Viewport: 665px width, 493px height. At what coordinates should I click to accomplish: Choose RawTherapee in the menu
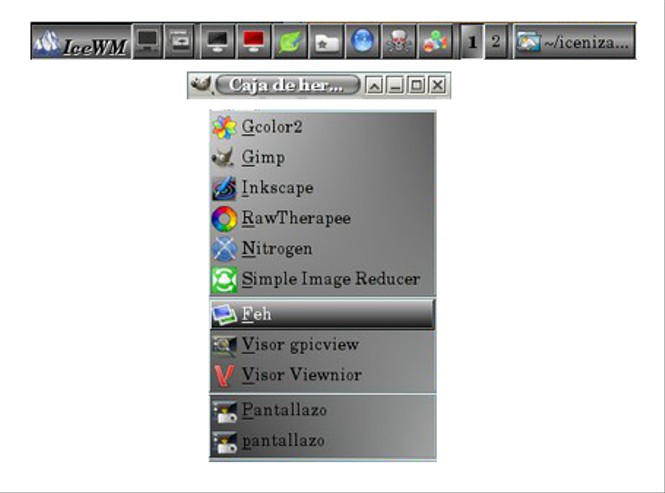pos(323,218)
